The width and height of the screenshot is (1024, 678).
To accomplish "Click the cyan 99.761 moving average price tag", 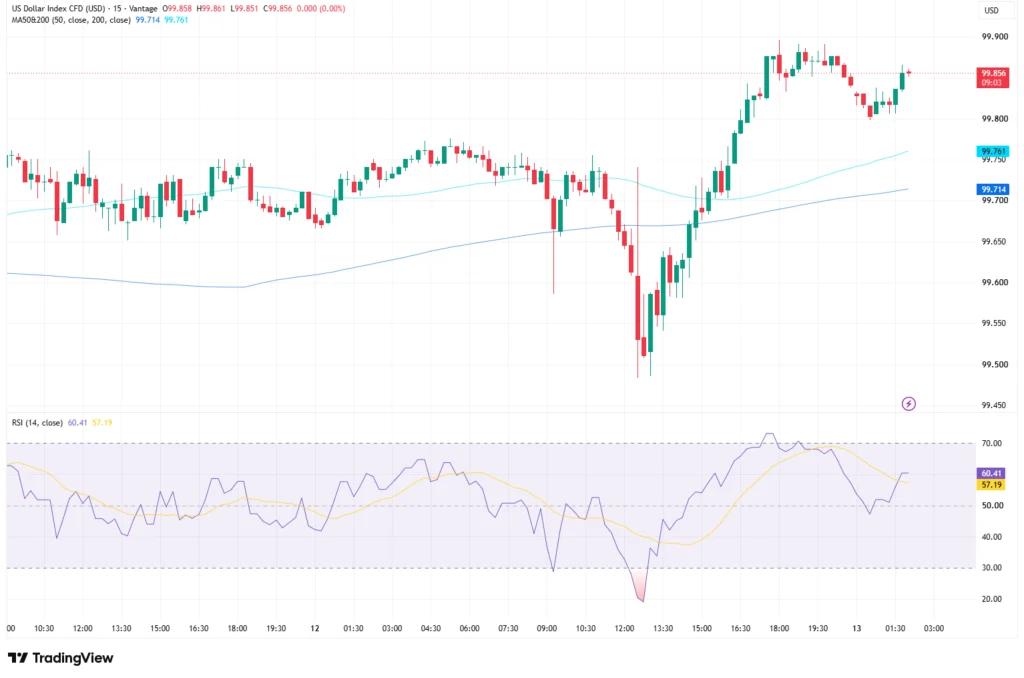I will point(993,151).
